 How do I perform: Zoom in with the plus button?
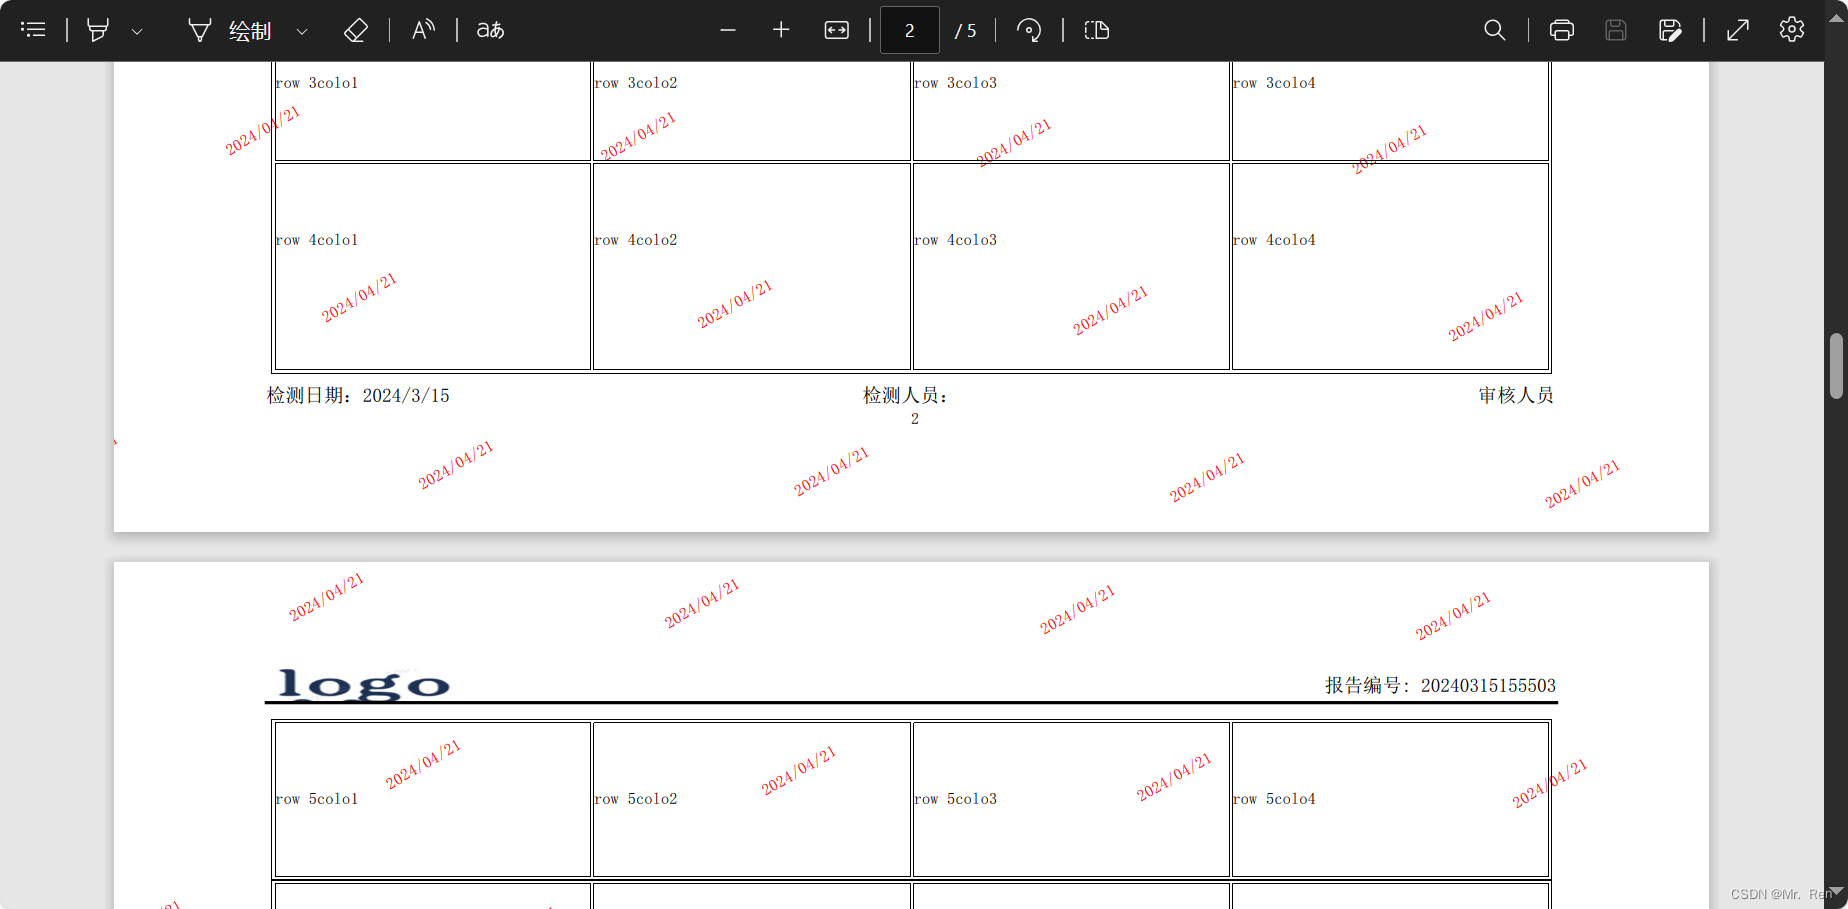781,30
